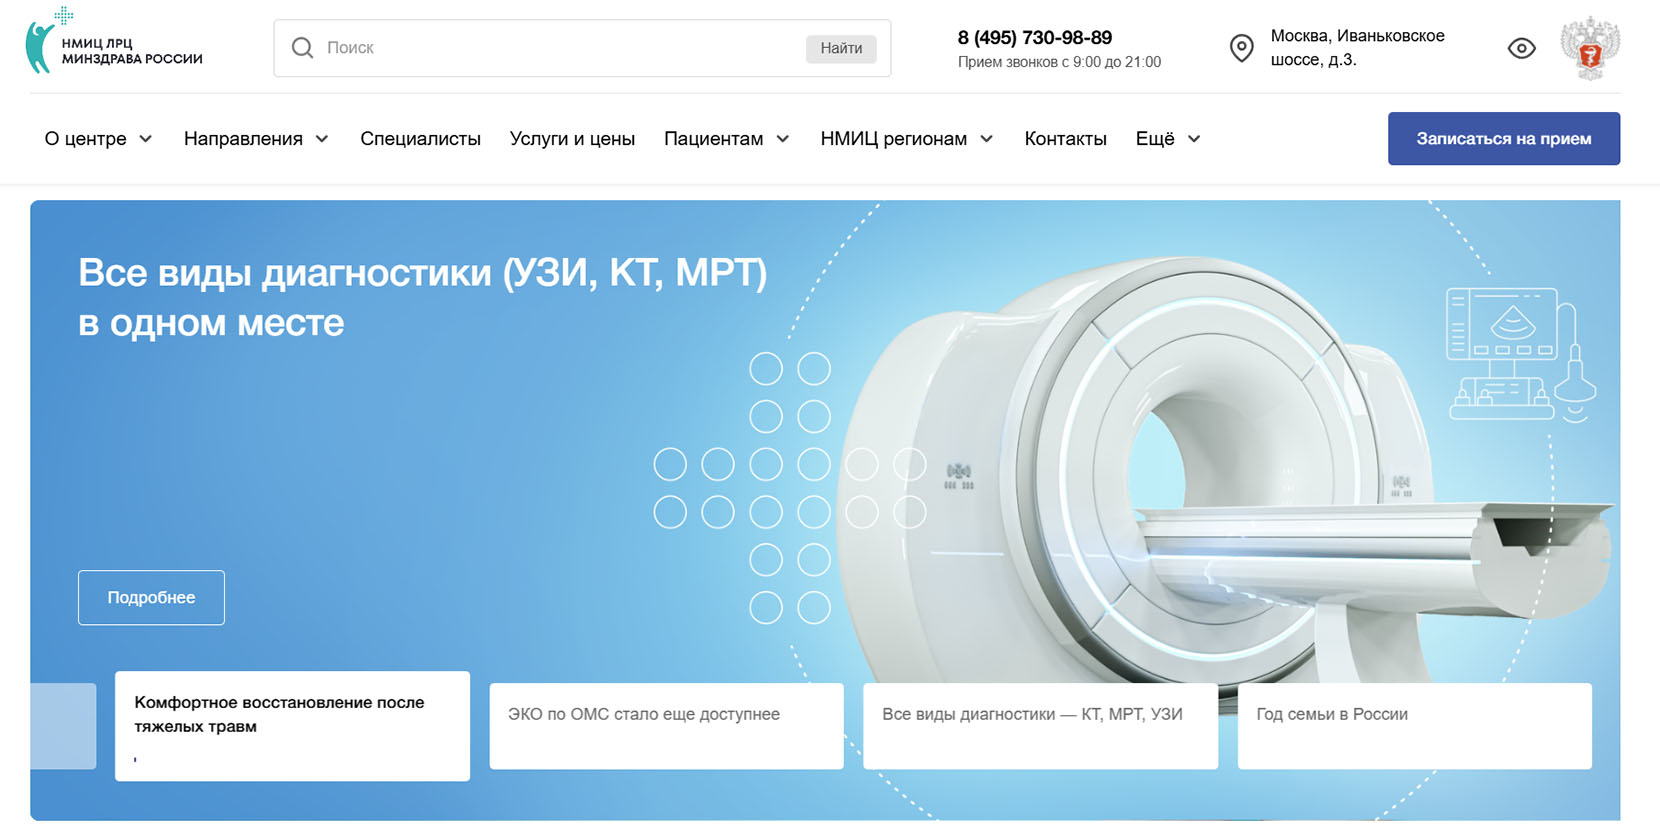Click the search magnifier icon
Image resolution: width=1660 pixels, height=830 pixels.
click(302, 48)
